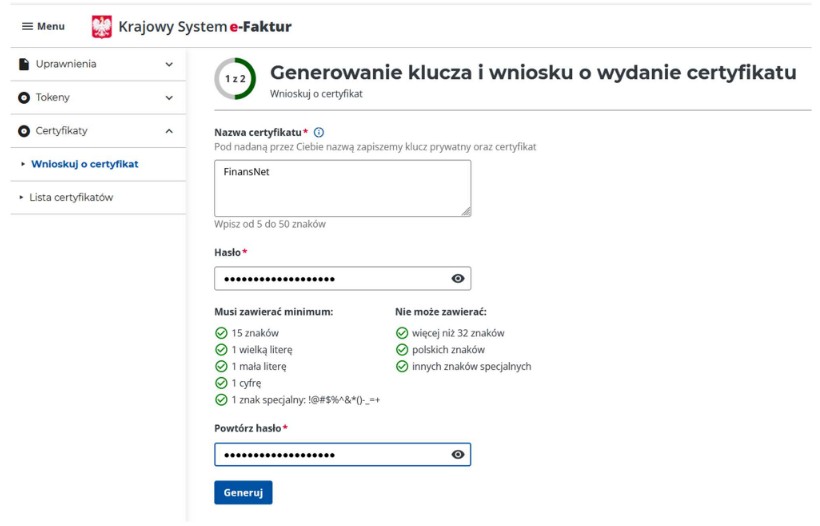Image resolution: width=820 pixels, height=526 pixels.
Task: Click checkmark icon beside 1 znak specjalny
Action: [221, 400]
